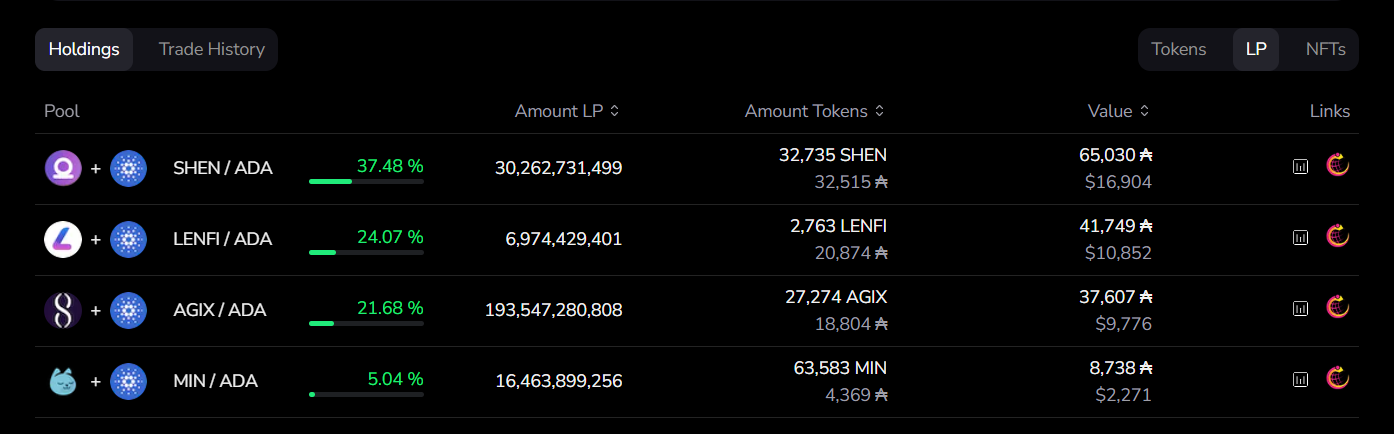
Task: Click the MIN cat token logo
Action: [63, 381]
